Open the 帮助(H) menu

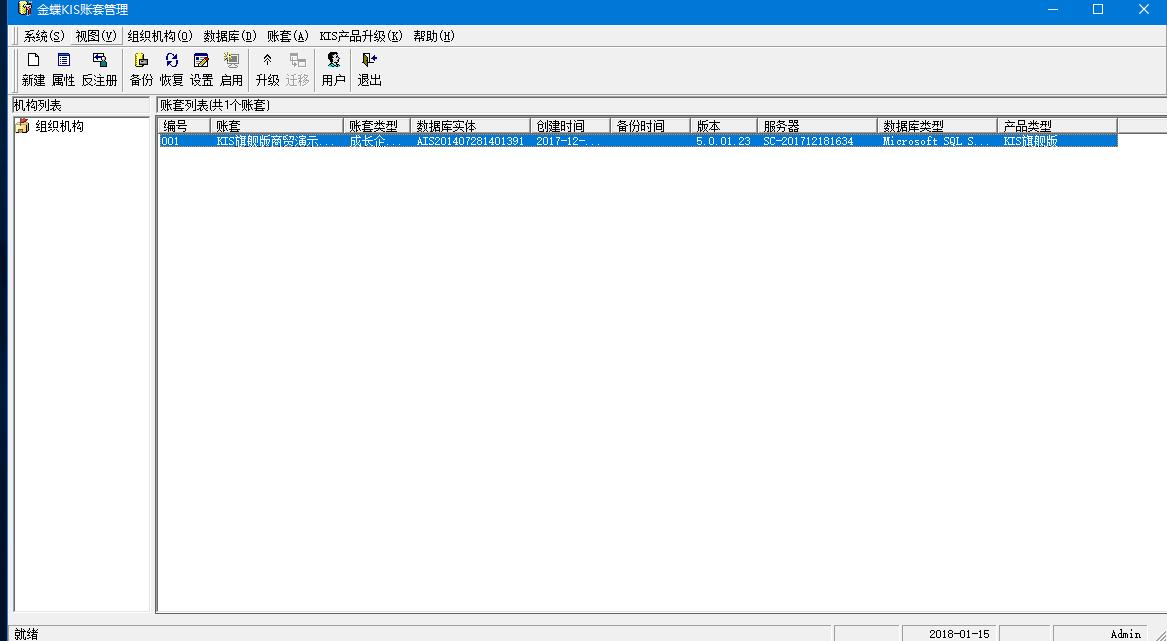point(434,36)
